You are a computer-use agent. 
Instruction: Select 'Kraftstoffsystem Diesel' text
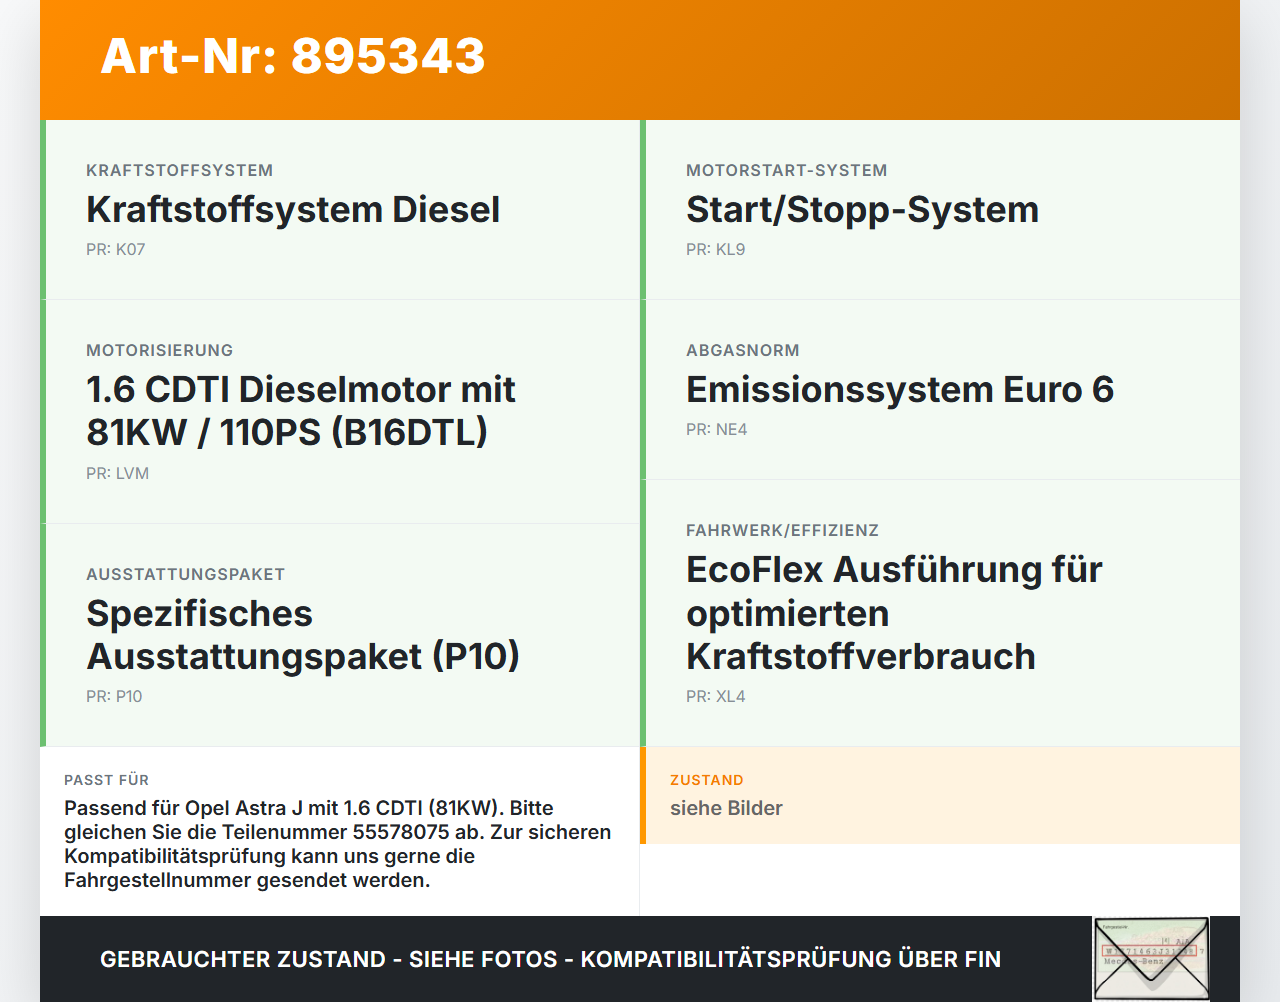tap(293, 210)
